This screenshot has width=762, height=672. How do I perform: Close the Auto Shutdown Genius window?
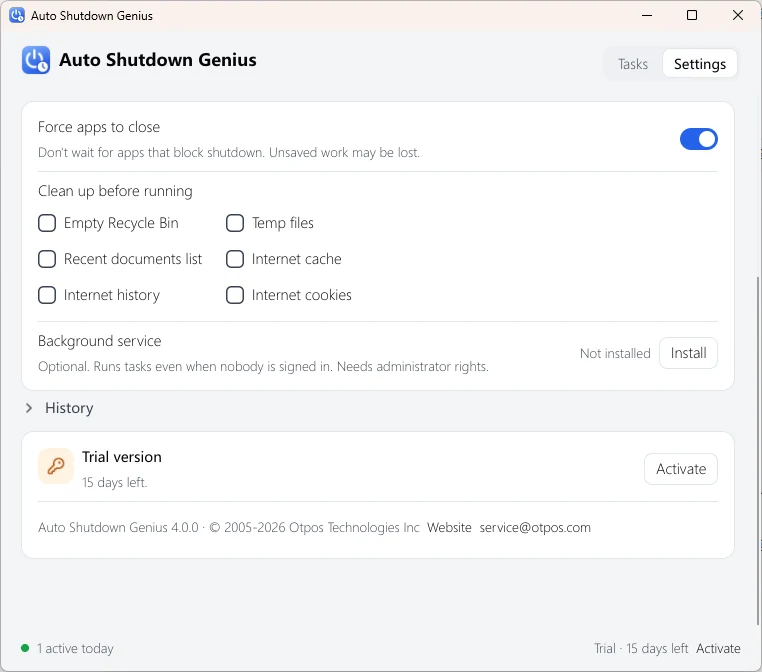[738, 16]
